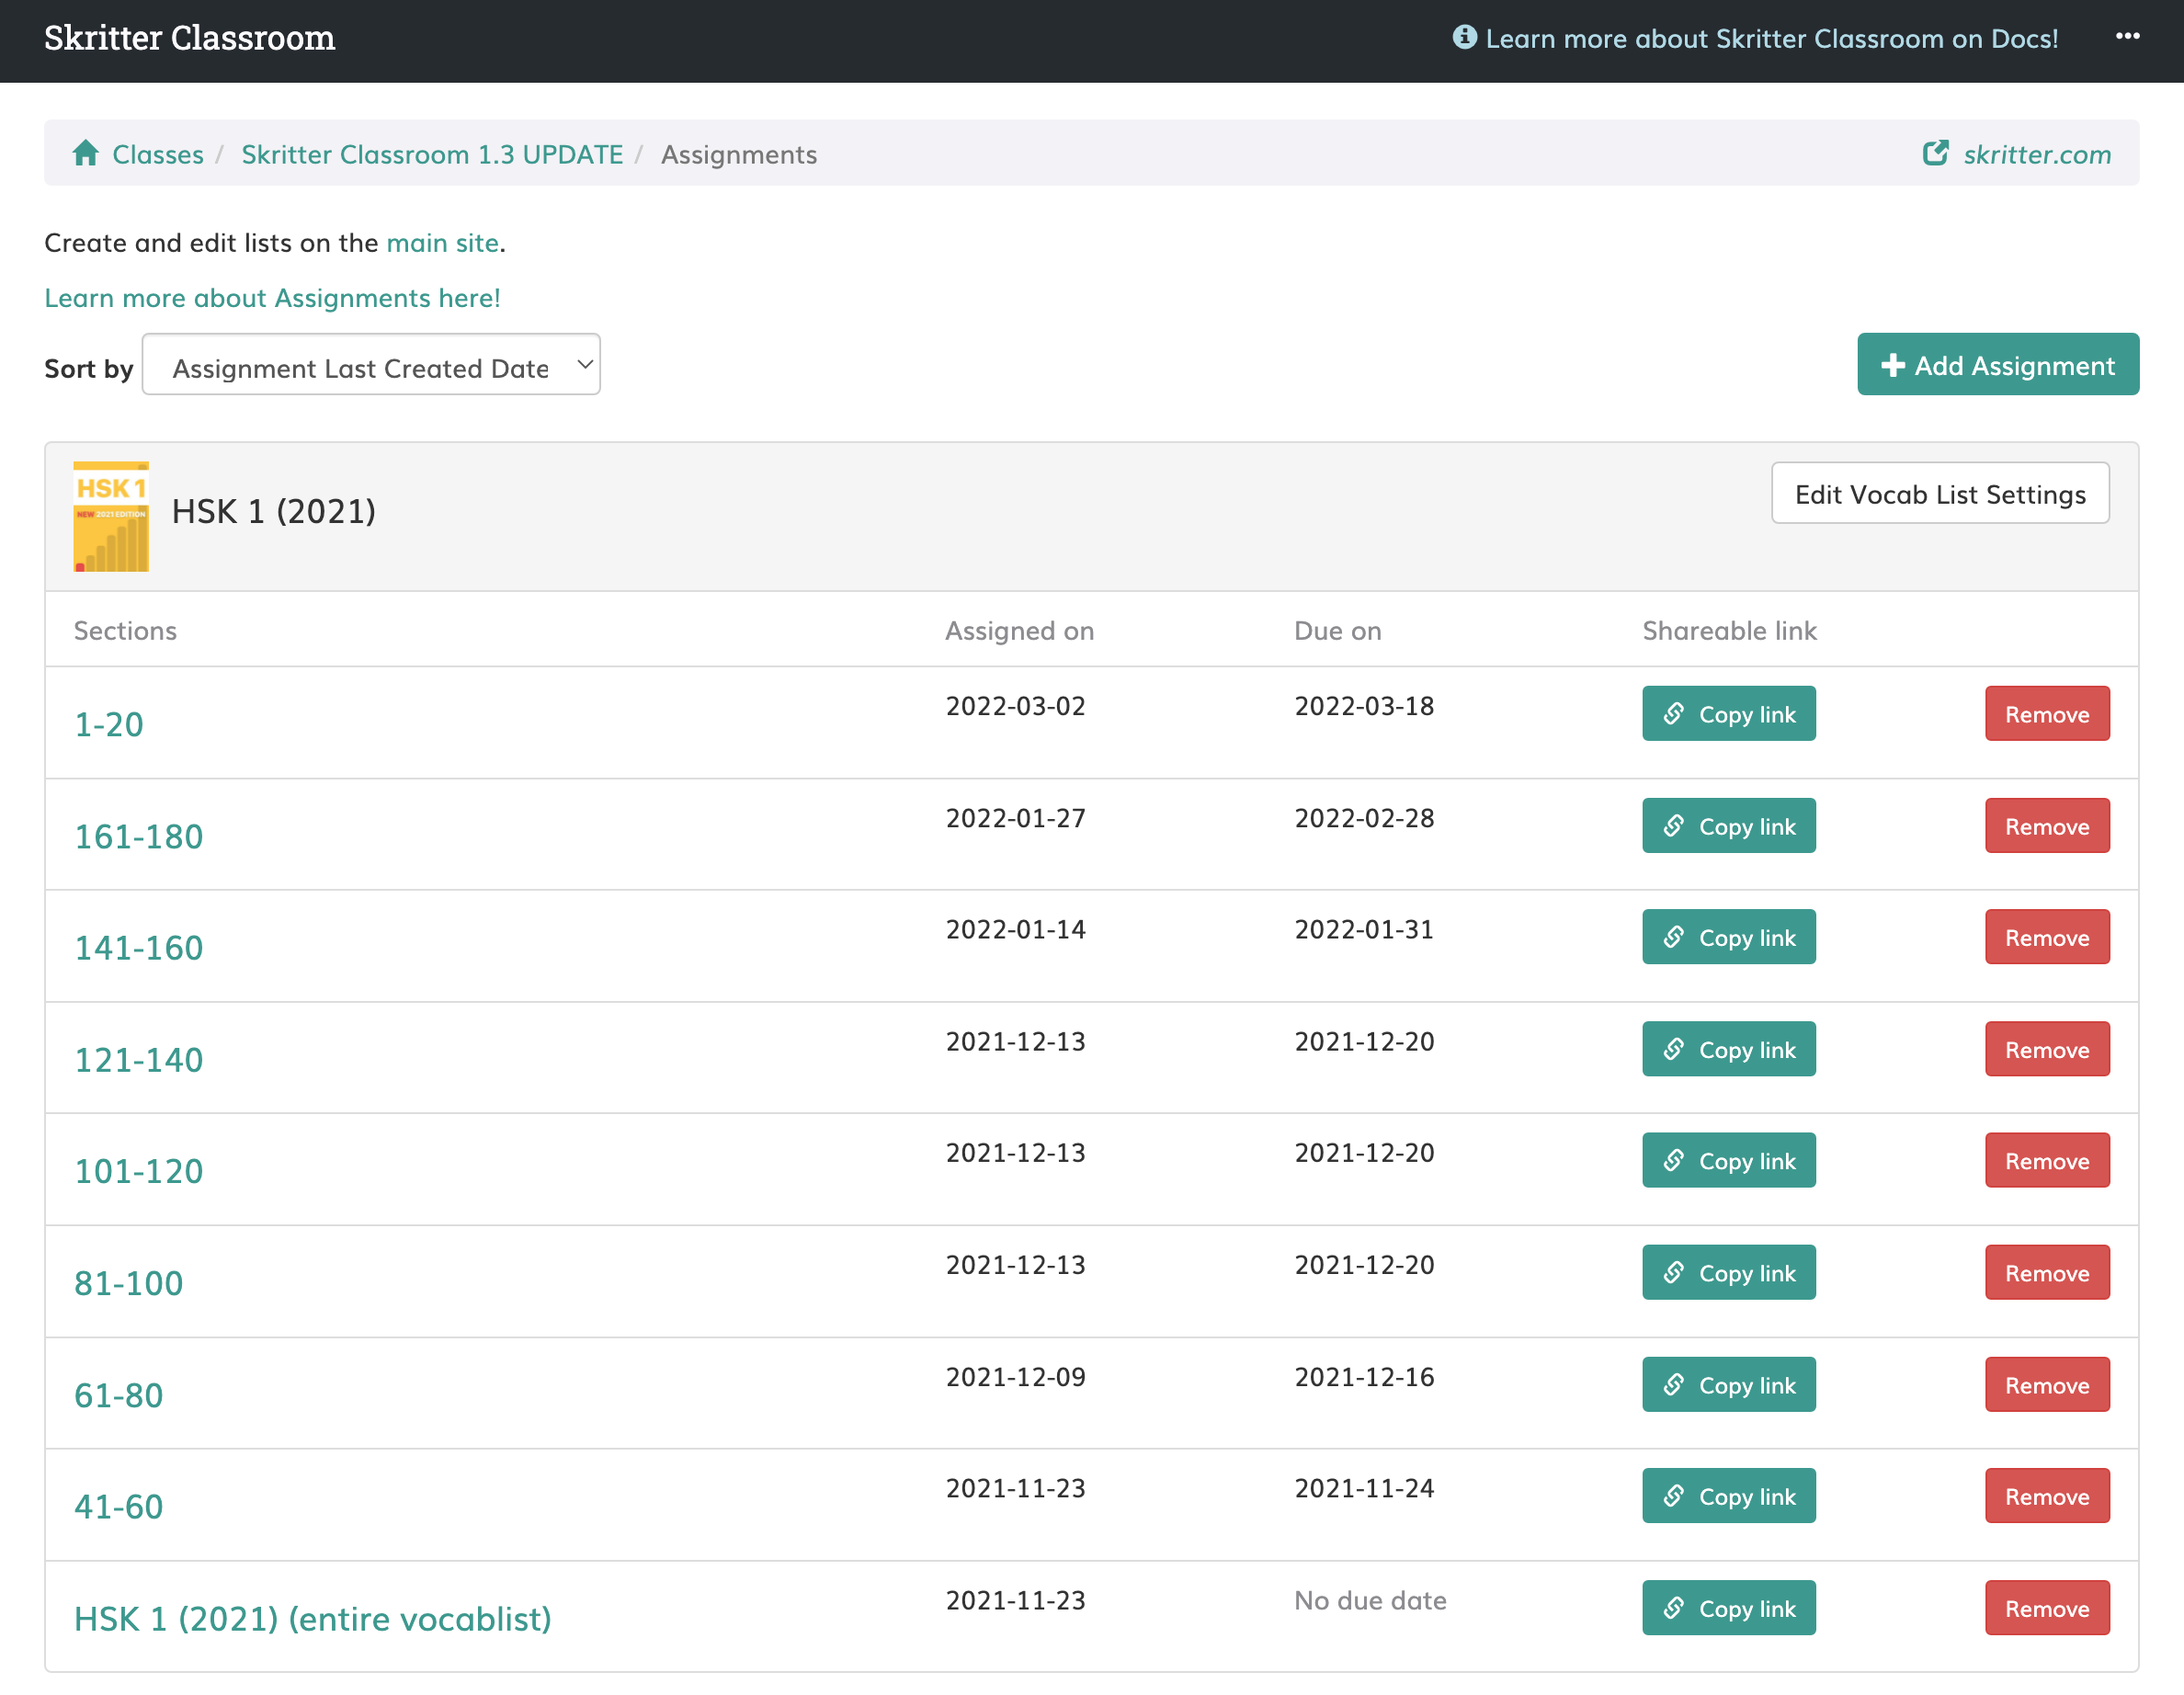Copy link for section 41-60
The width and height of the screenshot is (2184, 1695).
1728,1495
